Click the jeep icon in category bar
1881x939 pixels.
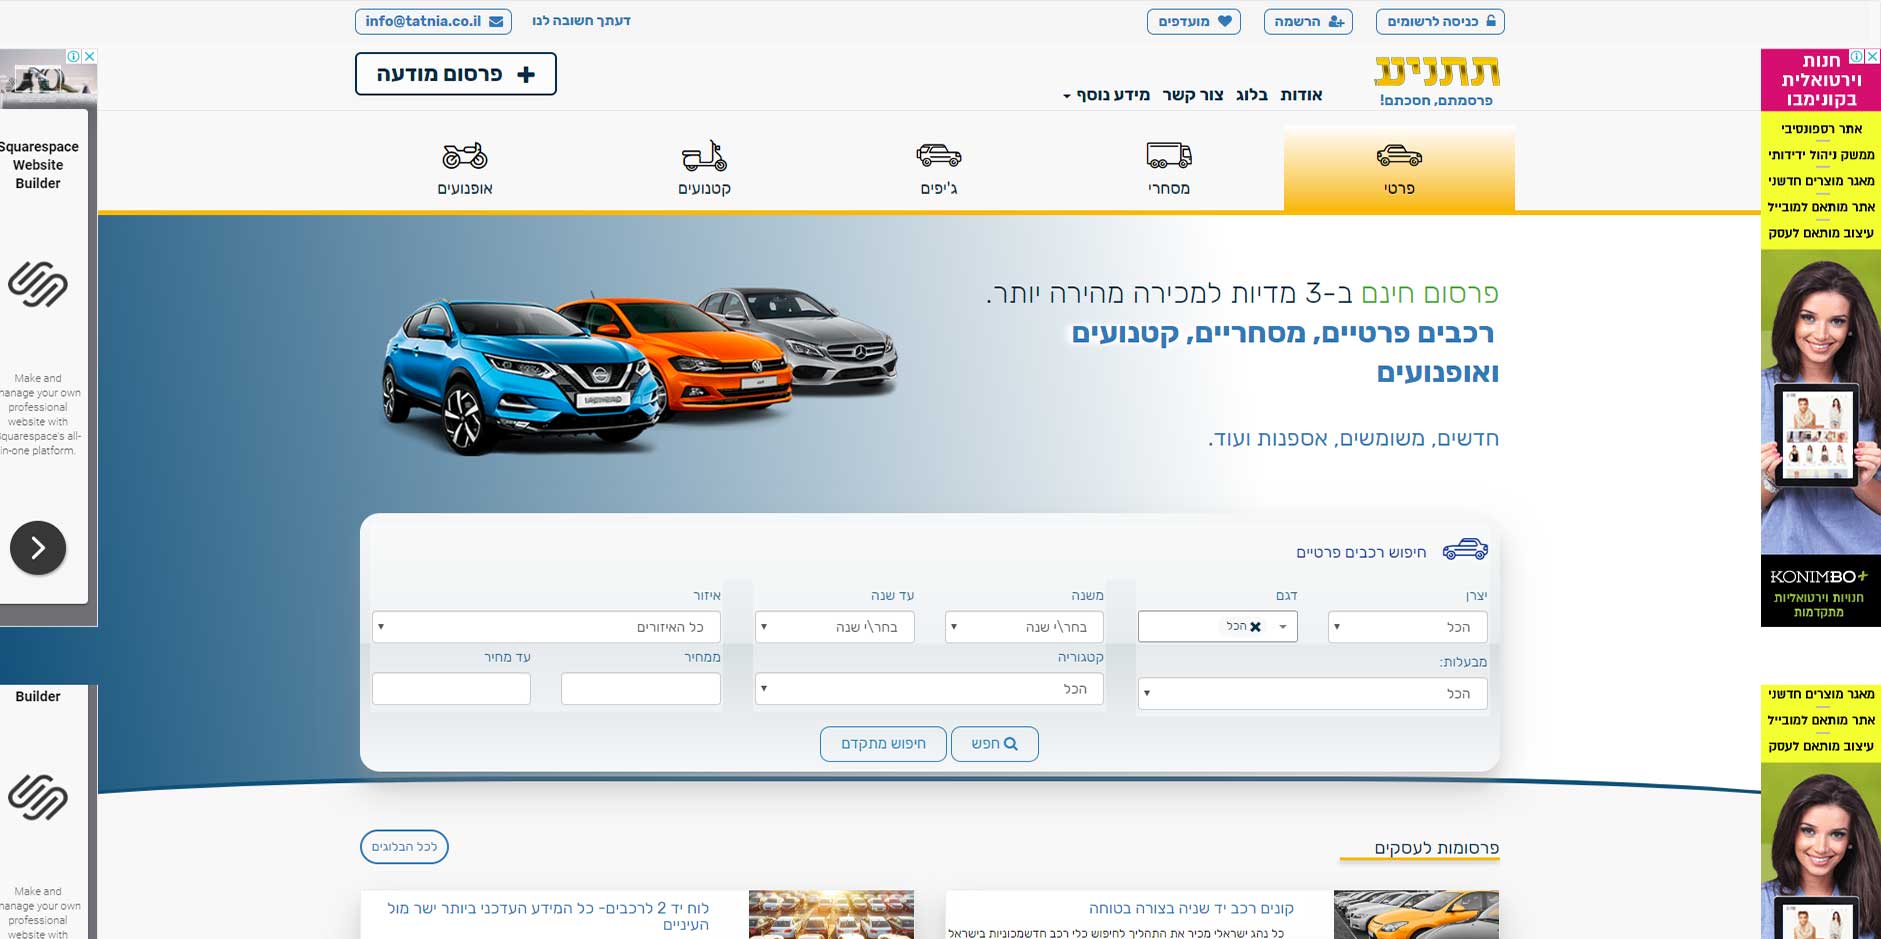pyautogui.click(x=939, y=155)
